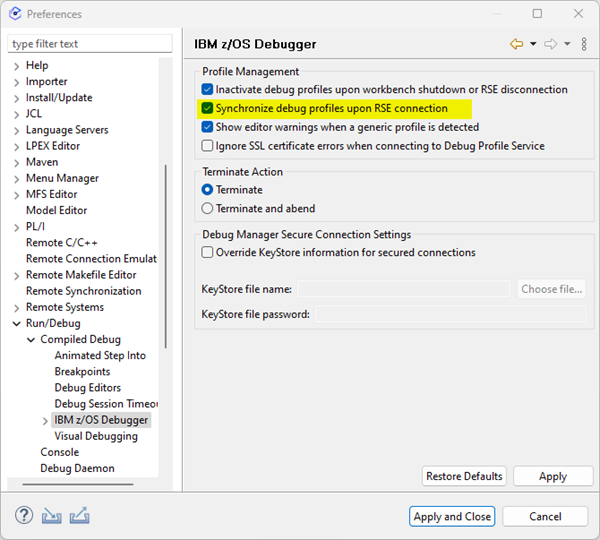Click the KeyStore file name field

pos(404,289)
